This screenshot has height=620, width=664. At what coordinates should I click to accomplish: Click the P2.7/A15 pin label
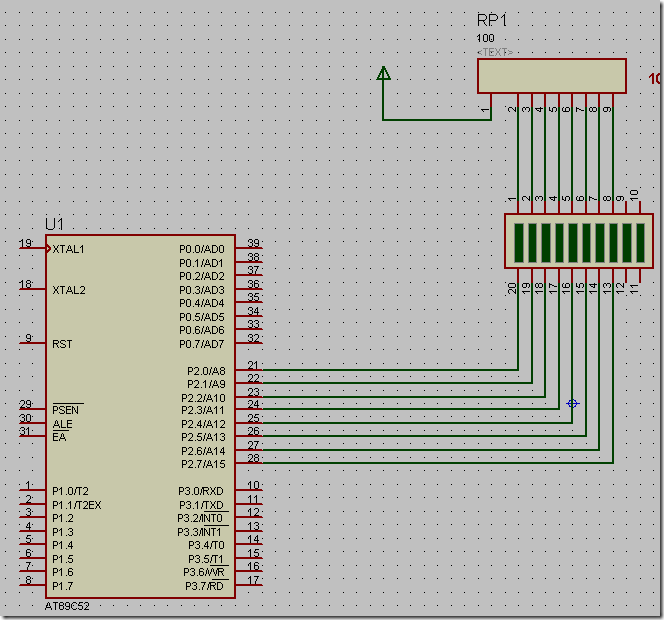204,464
